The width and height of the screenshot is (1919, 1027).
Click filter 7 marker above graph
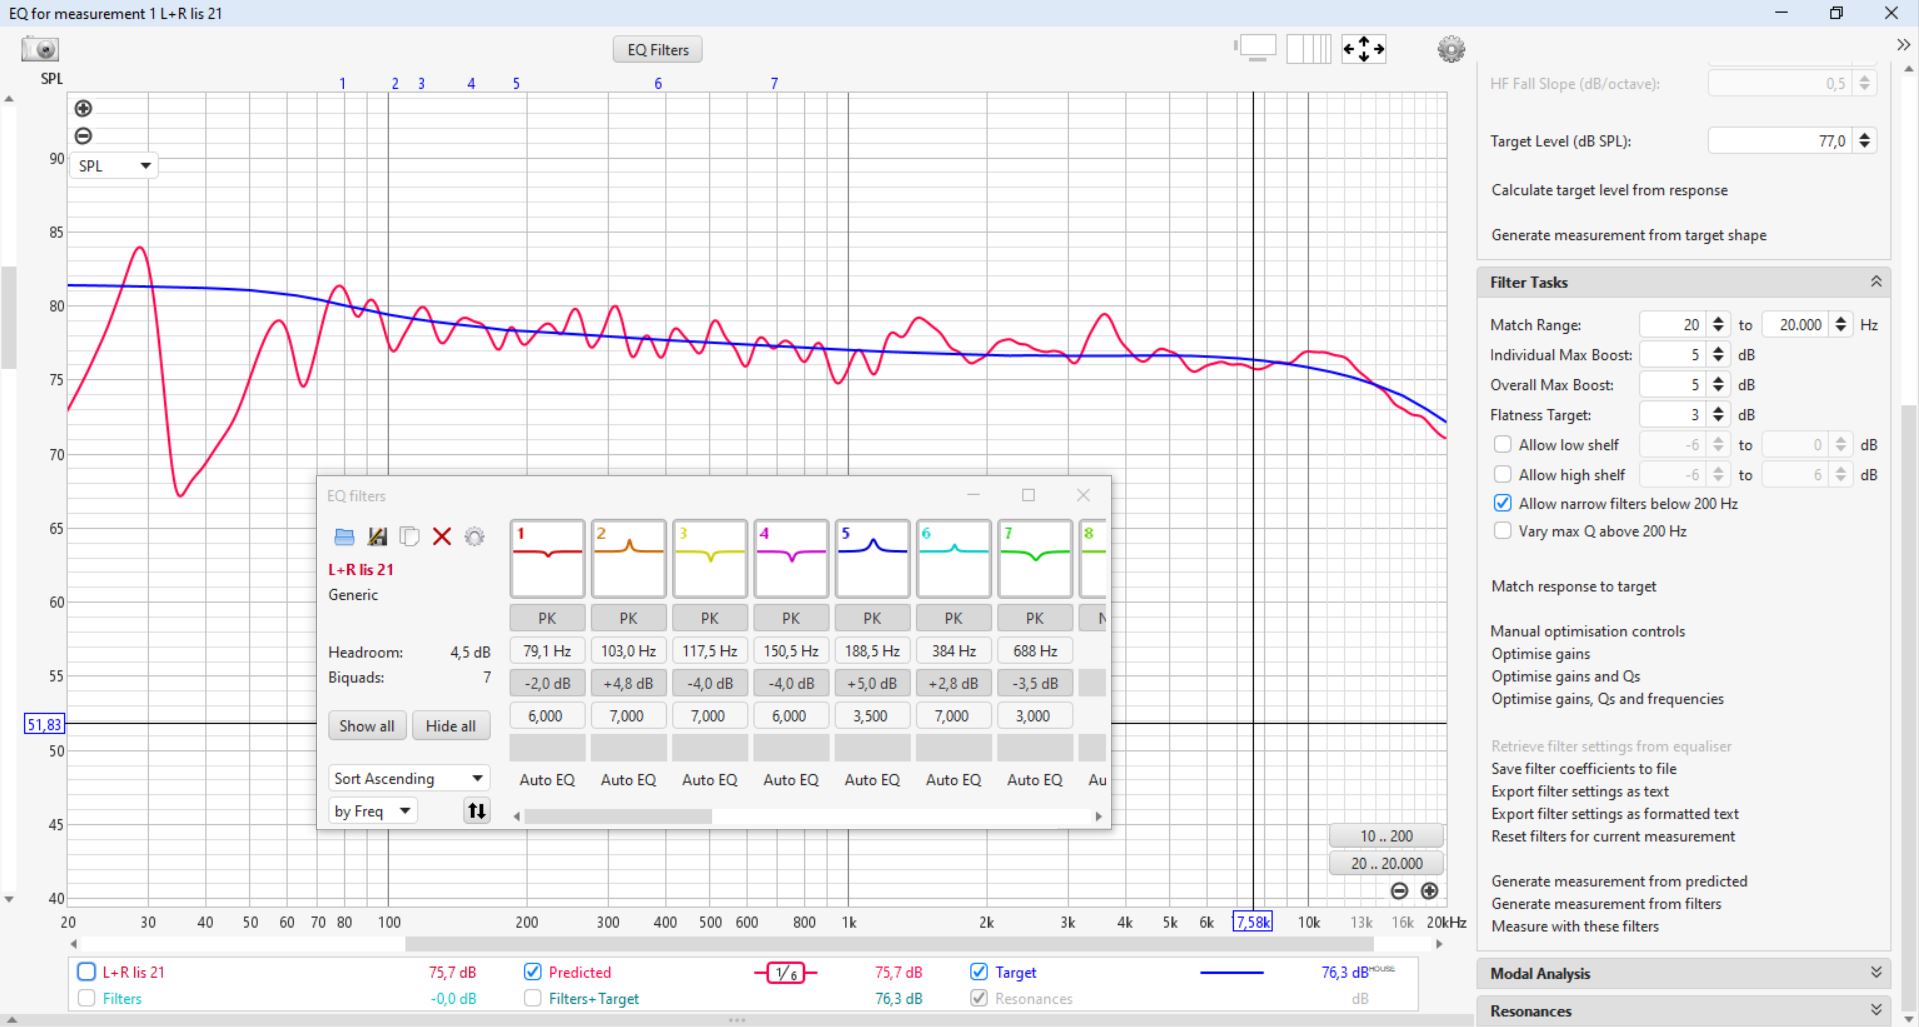click(x=774, y=84)
